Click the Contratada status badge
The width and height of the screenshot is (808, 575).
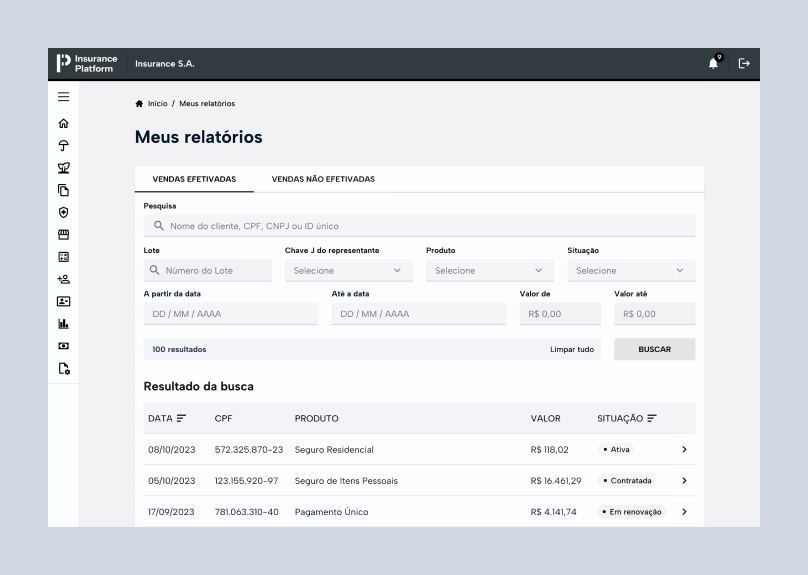pyautogui.click(x=627, y=481)
